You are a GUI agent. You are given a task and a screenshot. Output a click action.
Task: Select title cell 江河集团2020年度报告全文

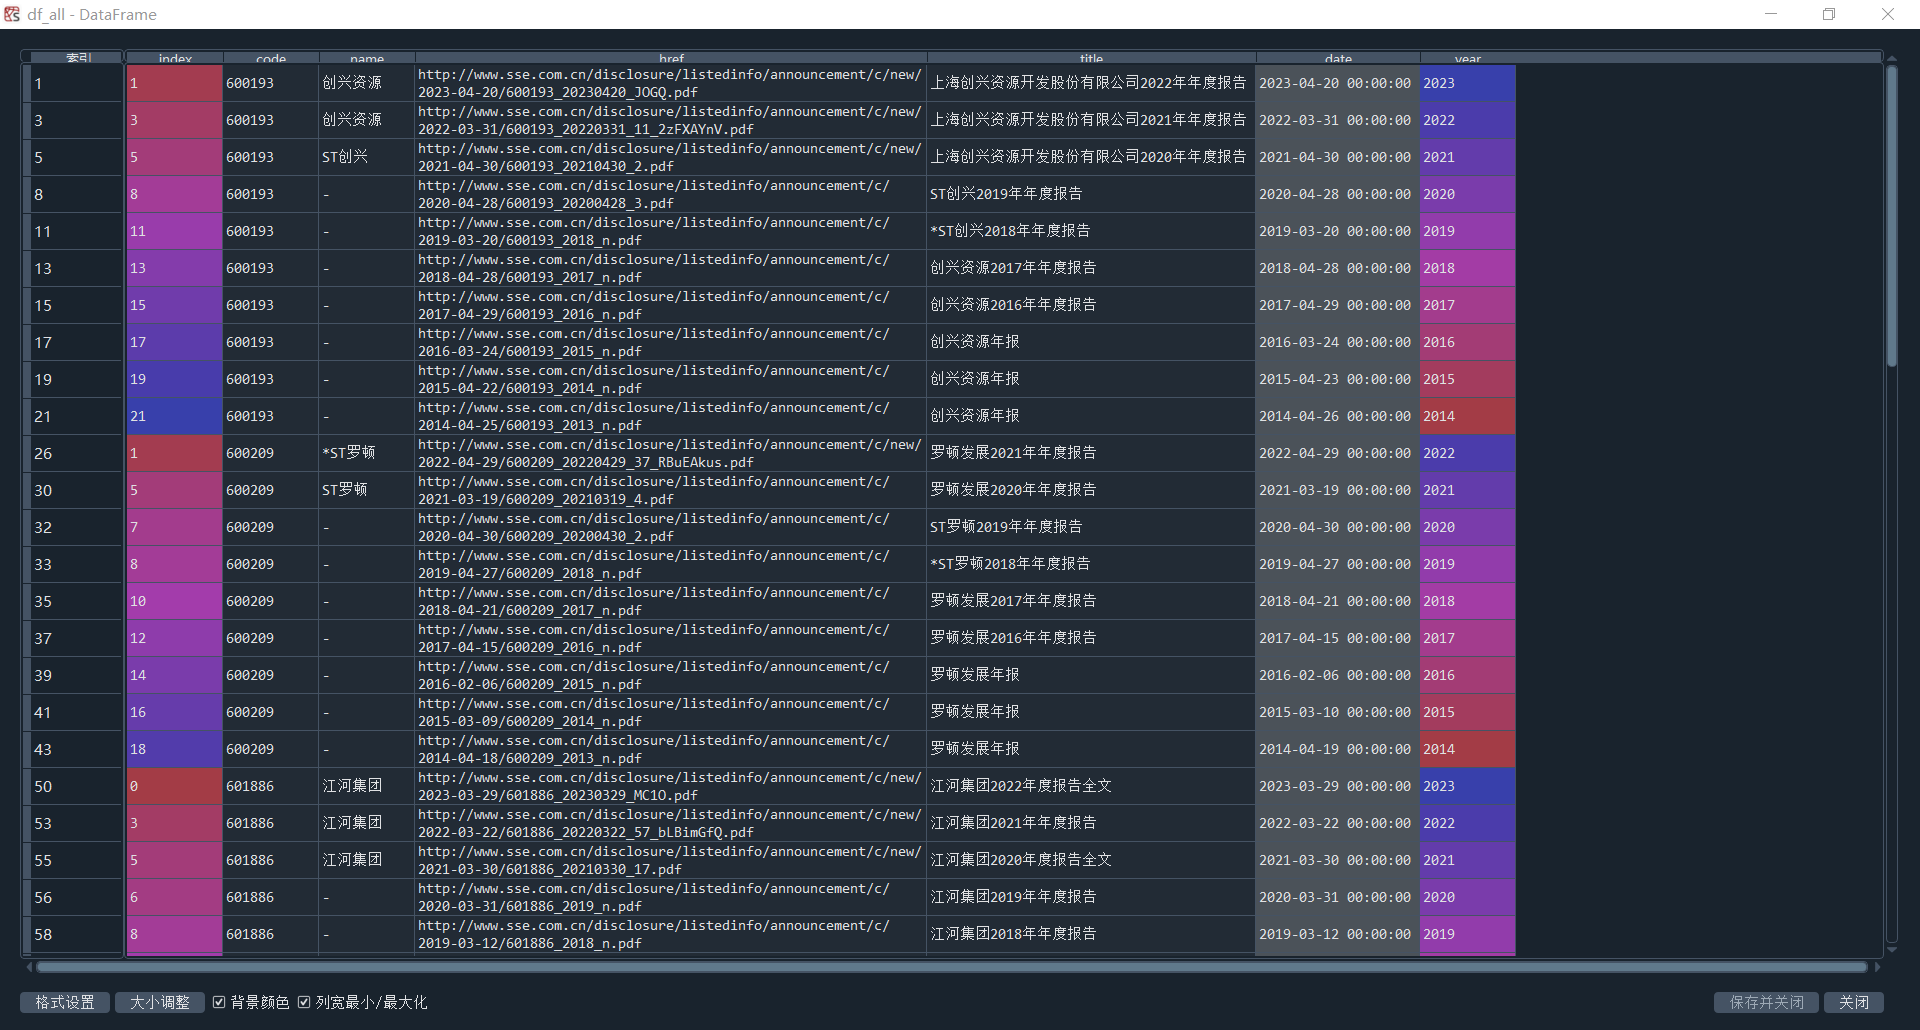[1091, 860]
